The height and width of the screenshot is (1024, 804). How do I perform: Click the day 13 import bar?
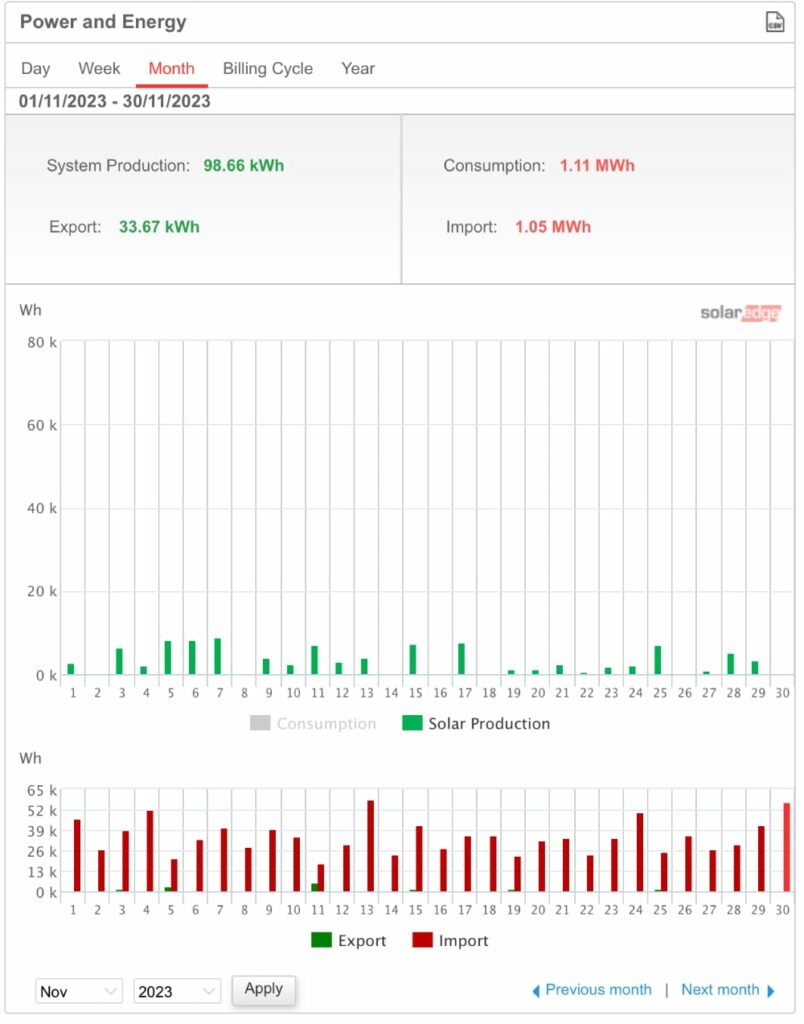(370, 846)
